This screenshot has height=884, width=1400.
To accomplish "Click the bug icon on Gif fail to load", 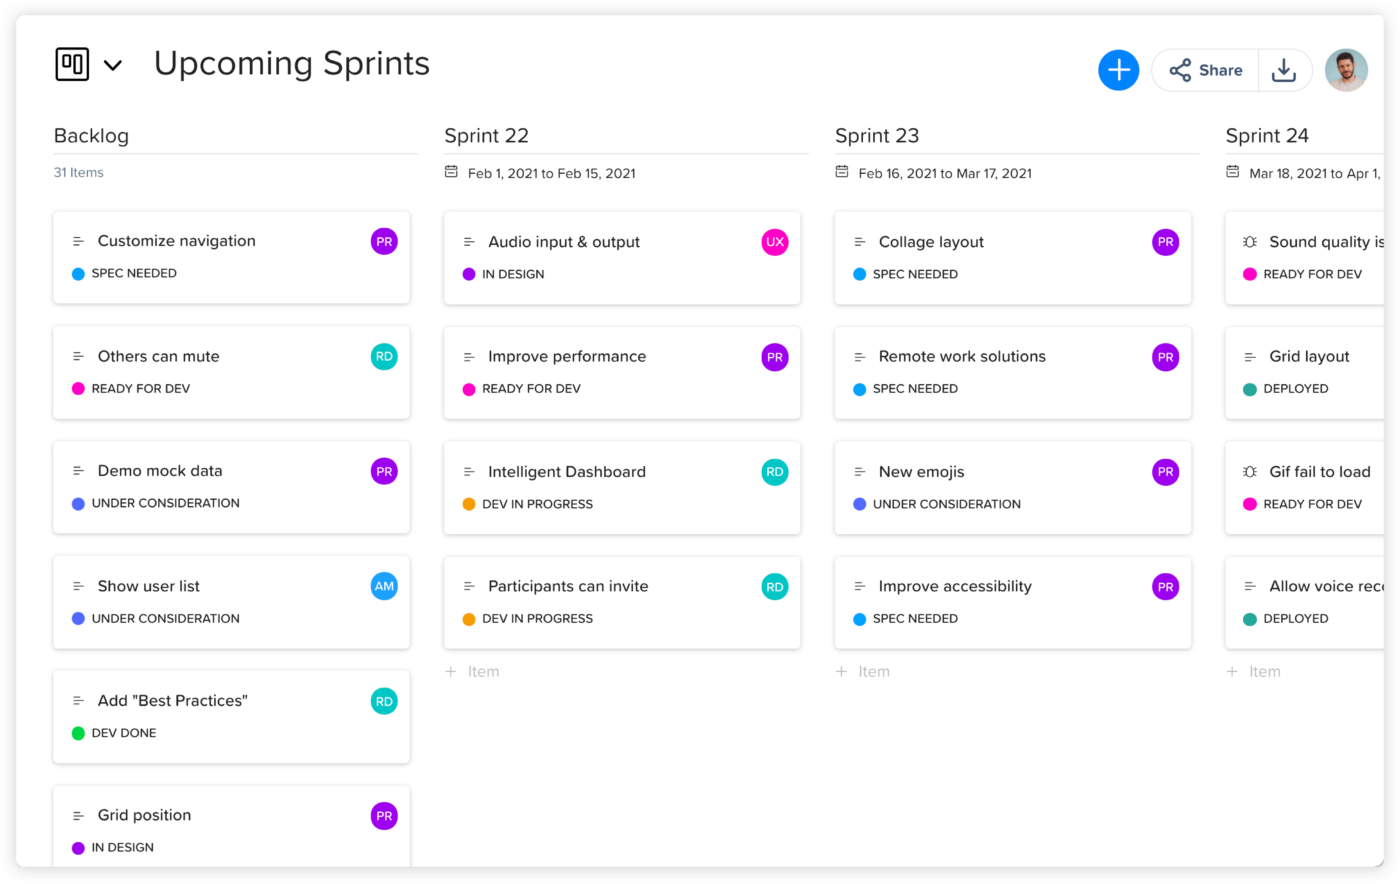I will [x=1250, y=472].
